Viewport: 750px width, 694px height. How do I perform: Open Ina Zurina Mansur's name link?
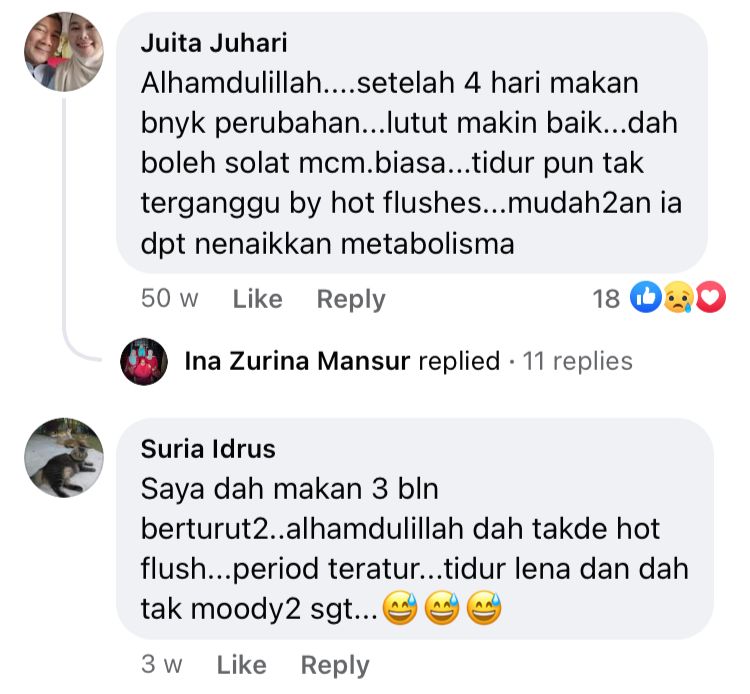297,361
